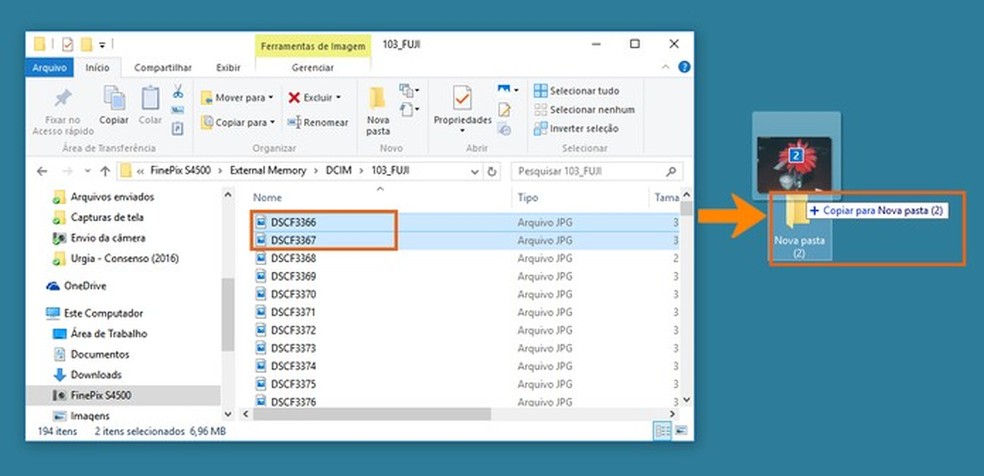The image size is (984, 476).
Task: Open Downloads in sidebar
Action: tap(96, 374)
